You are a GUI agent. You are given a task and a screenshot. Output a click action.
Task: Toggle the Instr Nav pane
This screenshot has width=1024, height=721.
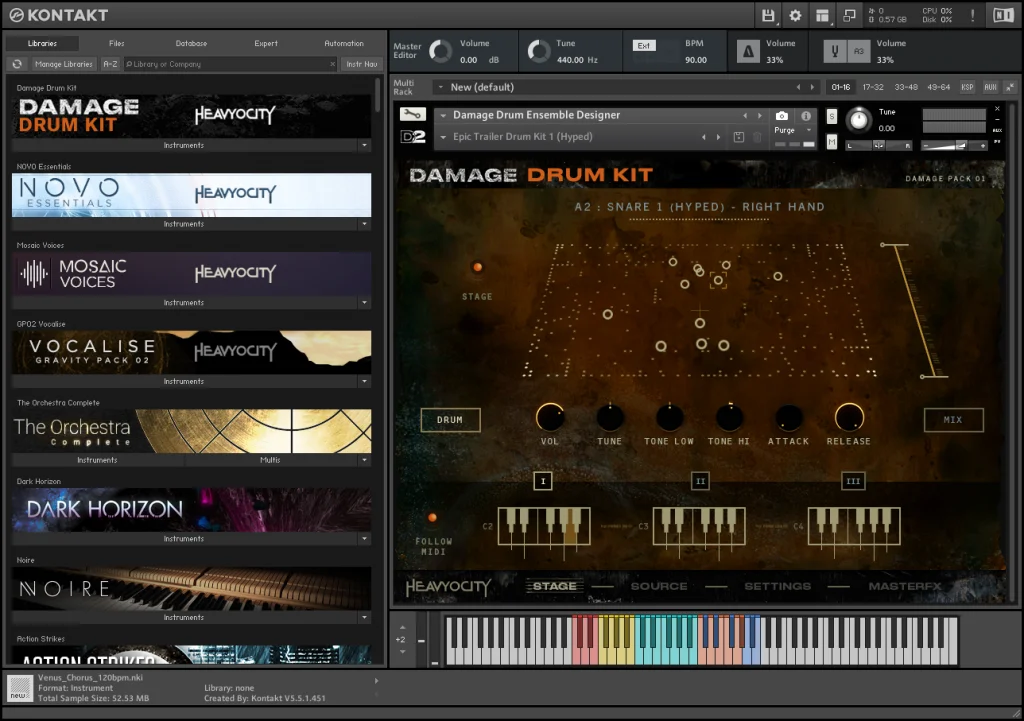[362, 64]
